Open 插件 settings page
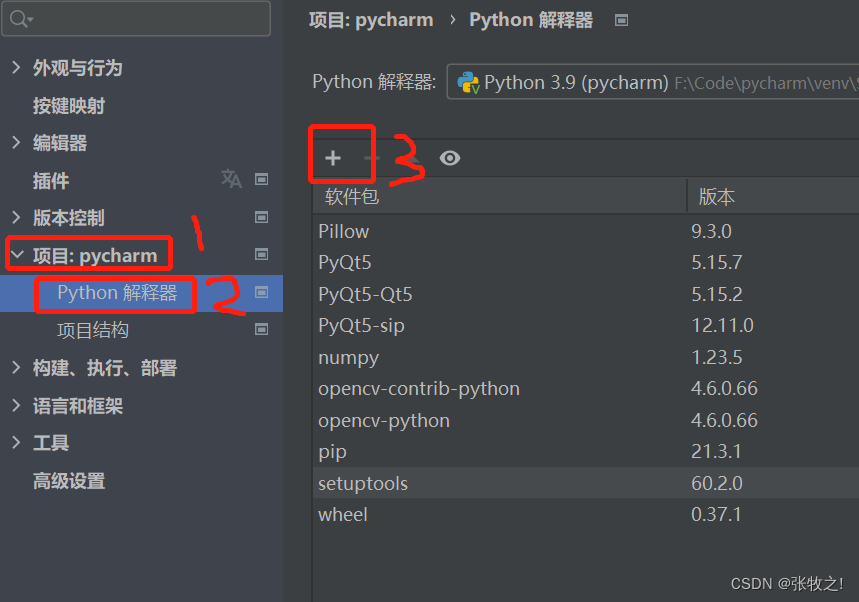The width and height of the screenshot is (859, 602). pyautogui.click(x=51, y=180)
